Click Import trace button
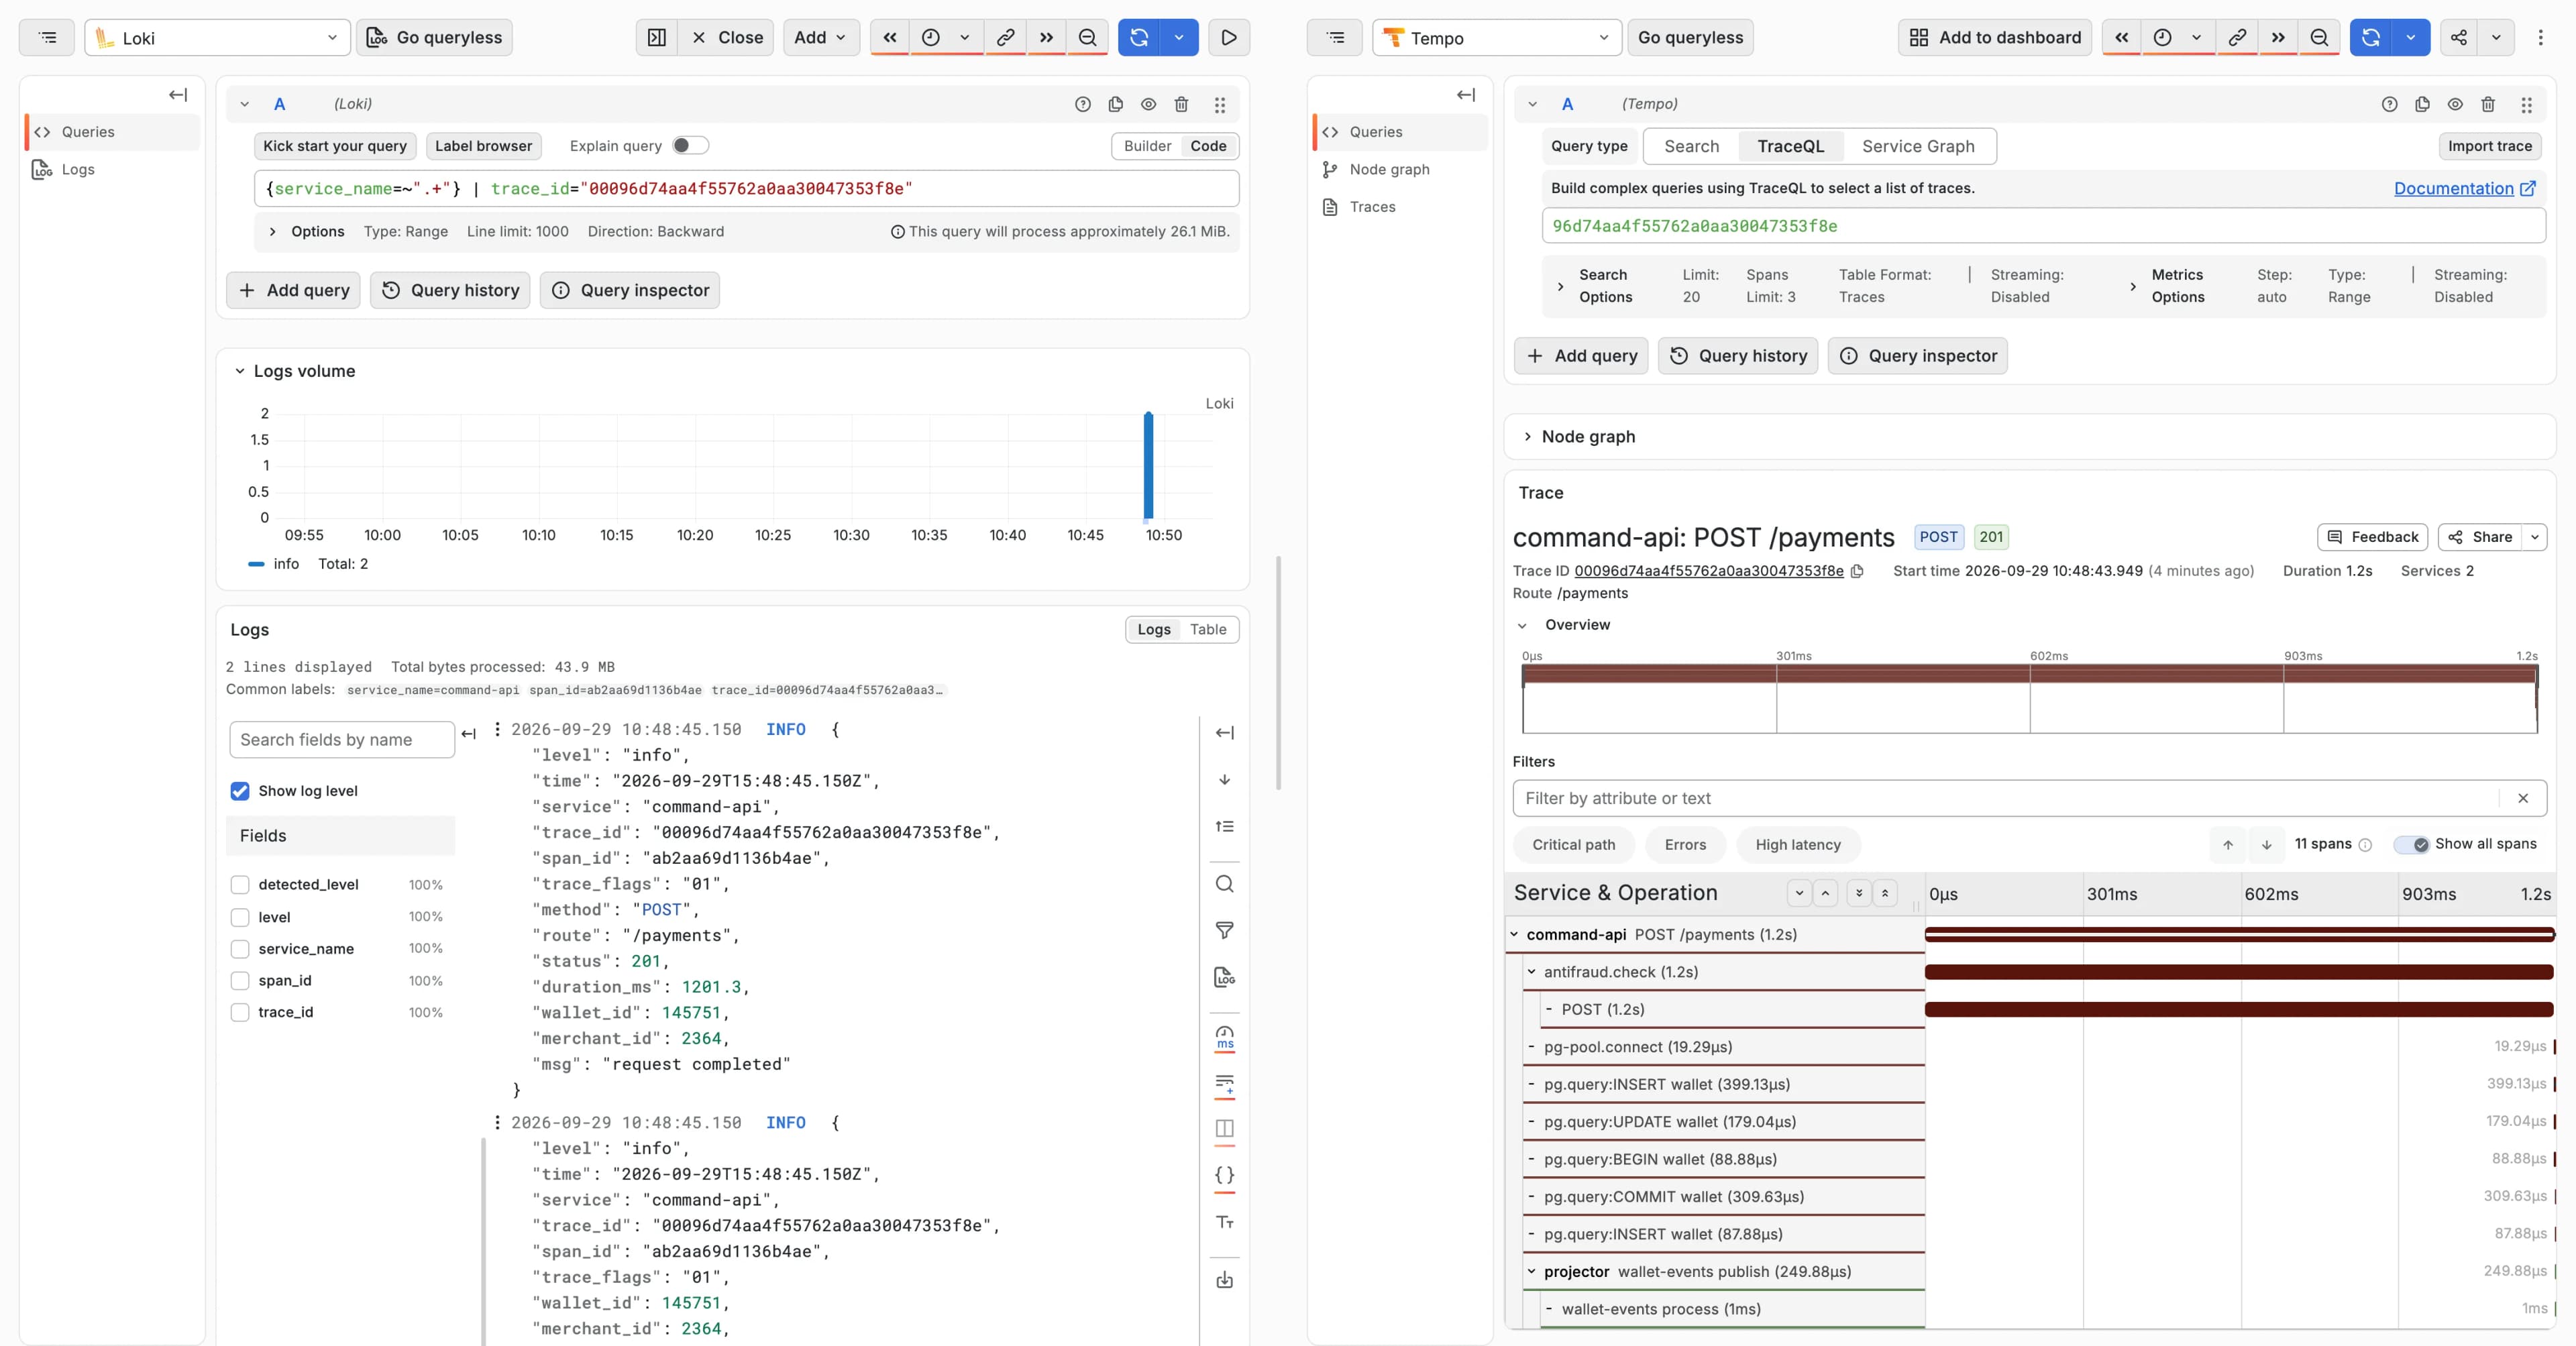 [2489, 146]
